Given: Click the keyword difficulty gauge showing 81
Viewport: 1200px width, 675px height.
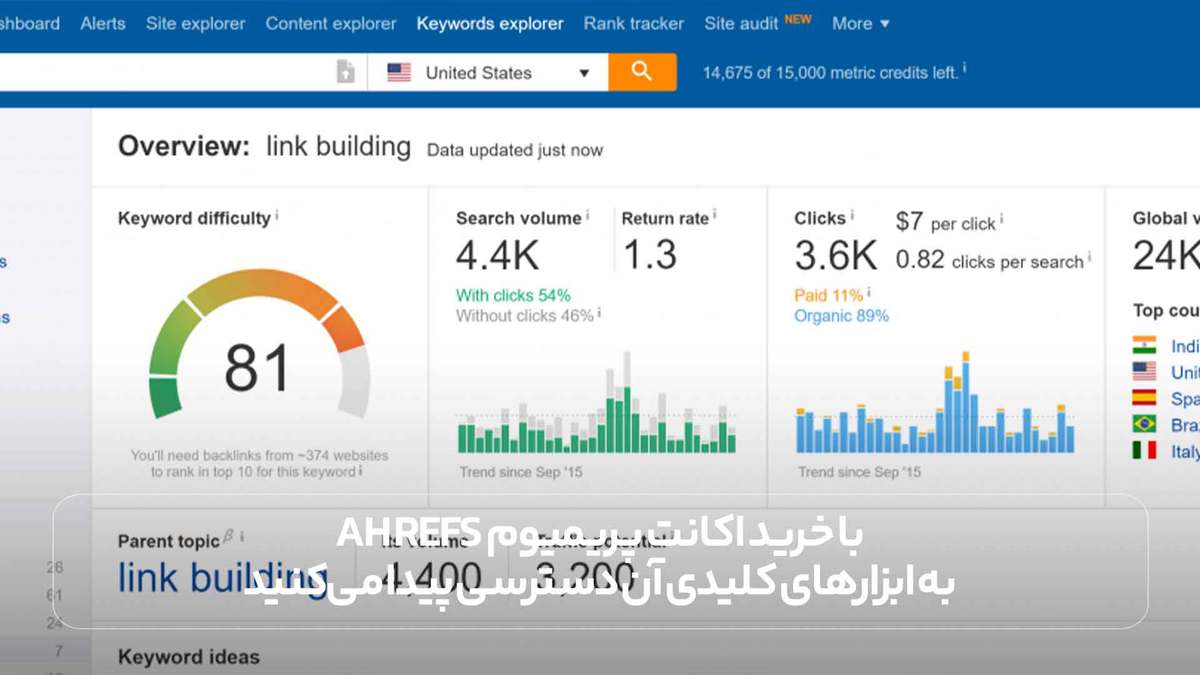Looking at the screenshot, I should [x=259, y=345].
